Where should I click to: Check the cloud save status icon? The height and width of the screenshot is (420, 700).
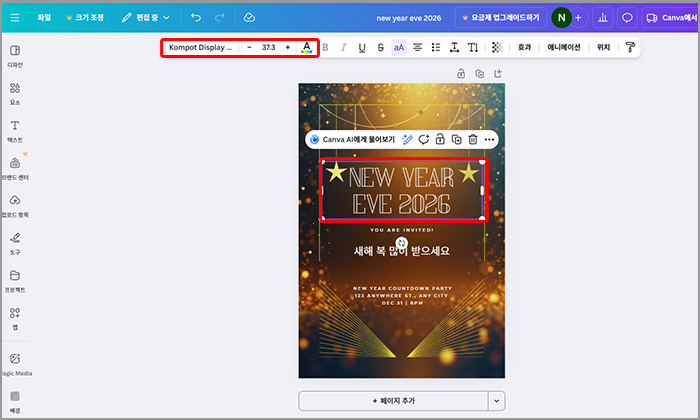pos(249,17)
